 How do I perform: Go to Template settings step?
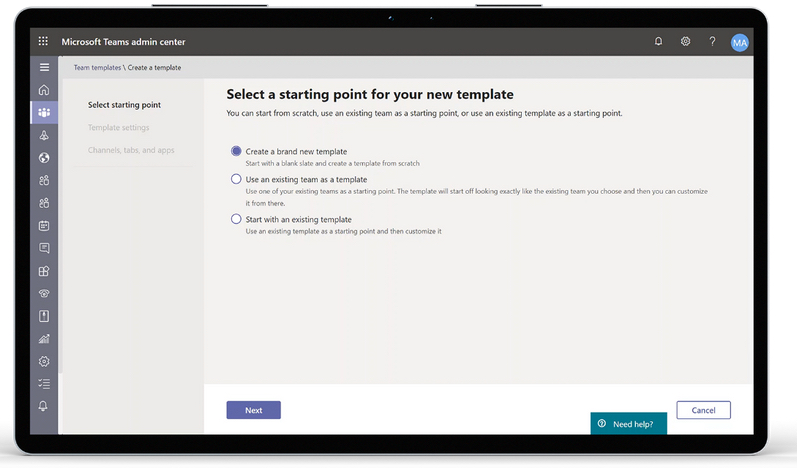[118, 128]
